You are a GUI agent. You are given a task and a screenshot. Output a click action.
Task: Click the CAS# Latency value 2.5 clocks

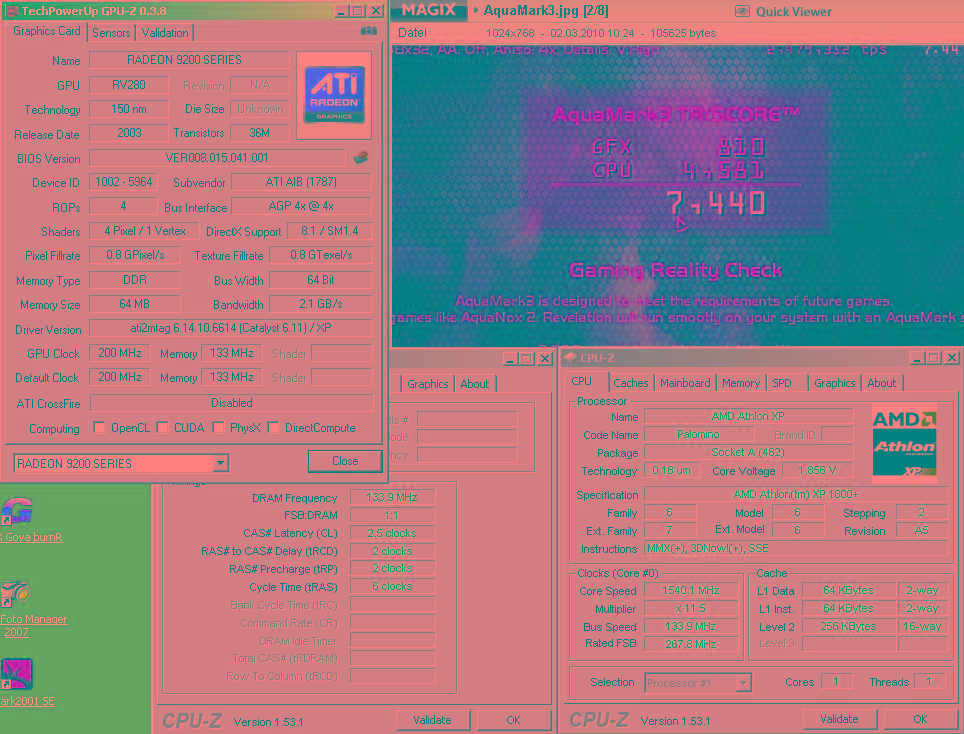(x=392, y=533)
